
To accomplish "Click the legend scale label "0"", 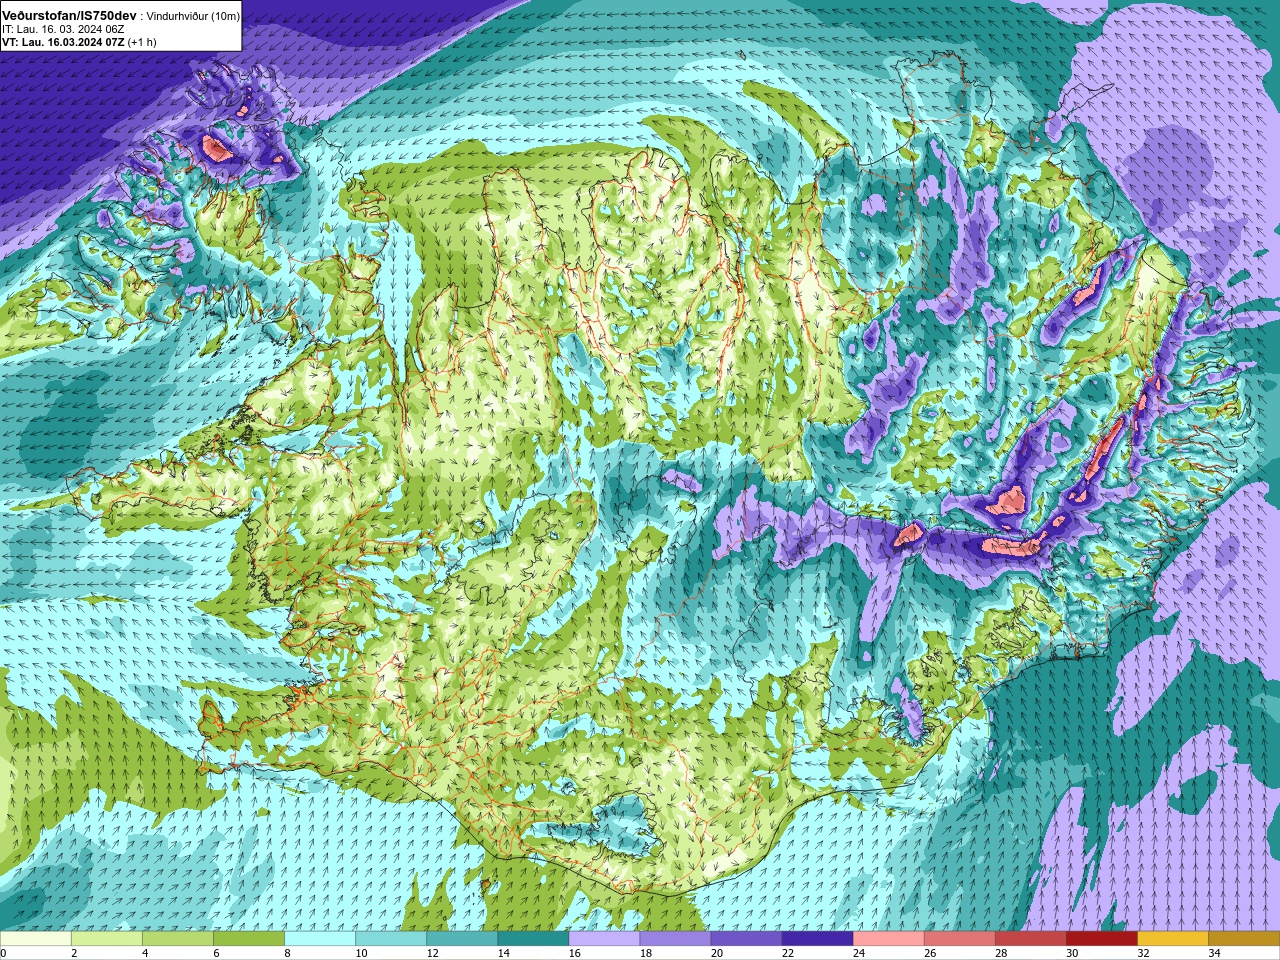I will 4,953.
